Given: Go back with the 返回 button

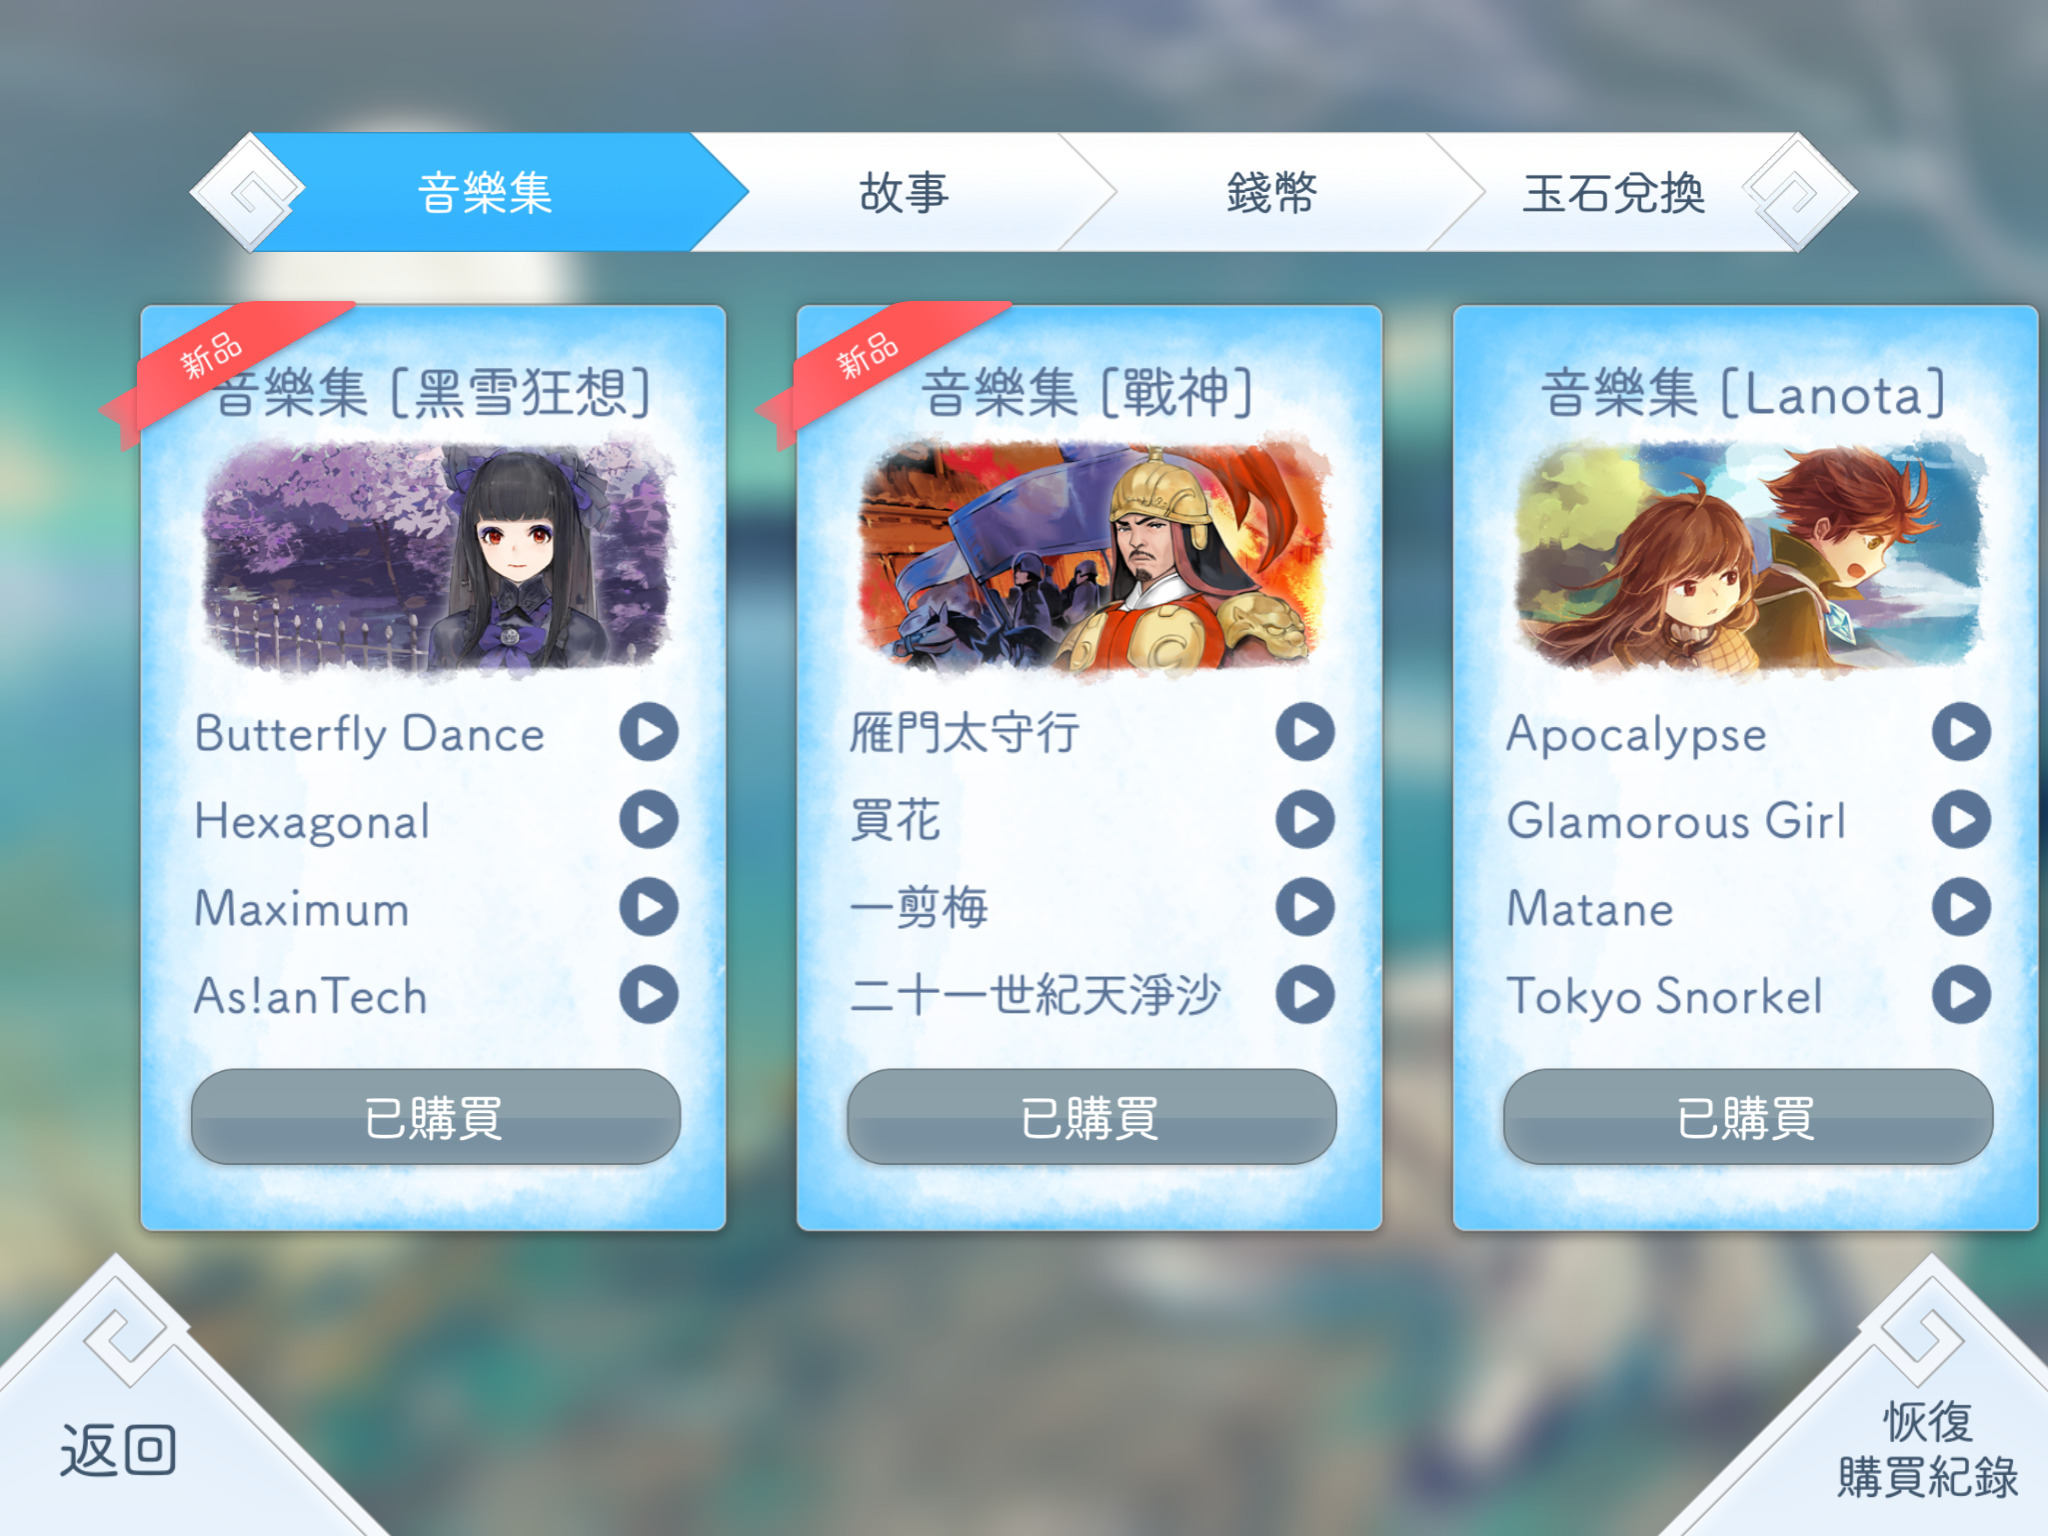Looking at the screenshot, I should pyautogui.click(x=118, y=1450).
